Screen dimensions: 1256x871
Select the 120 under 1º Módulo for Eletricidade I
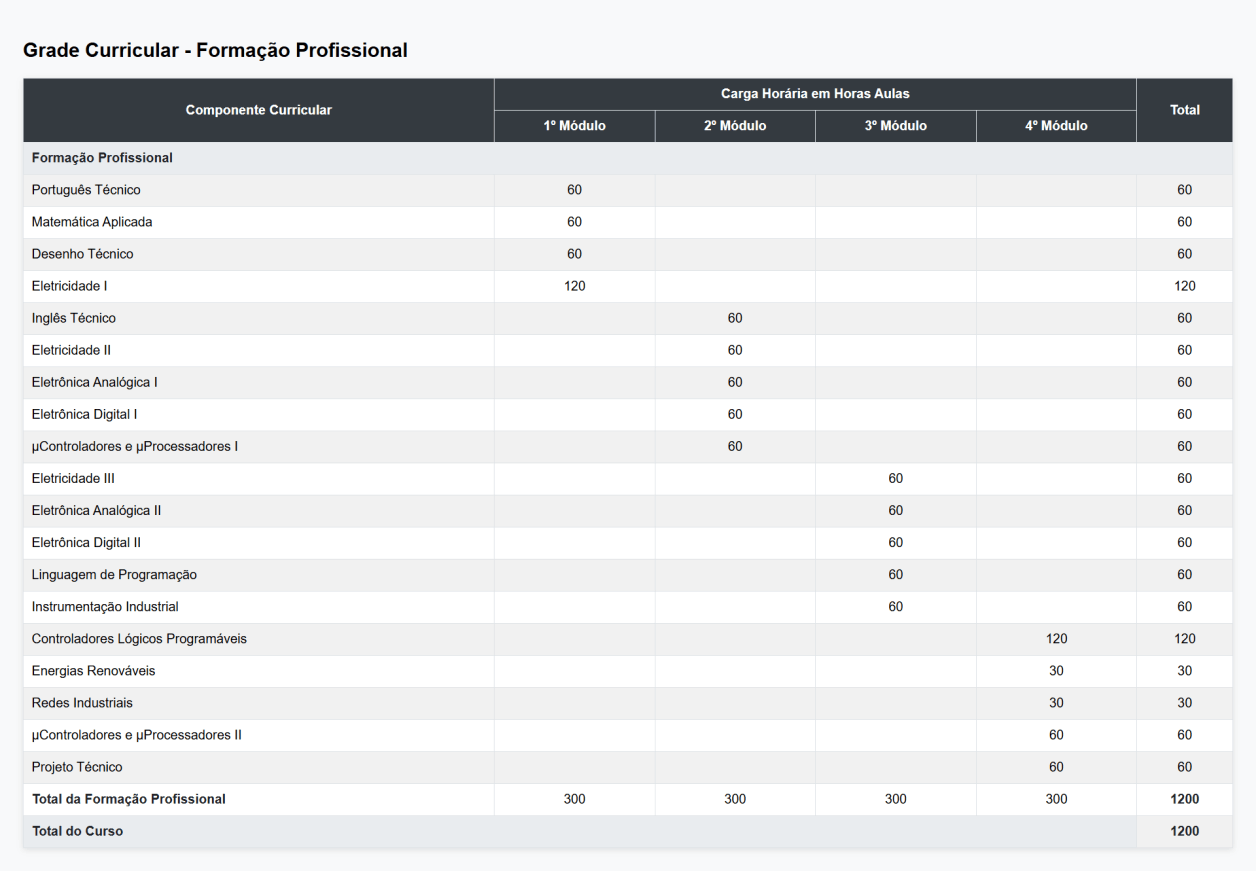coord(575,286)
